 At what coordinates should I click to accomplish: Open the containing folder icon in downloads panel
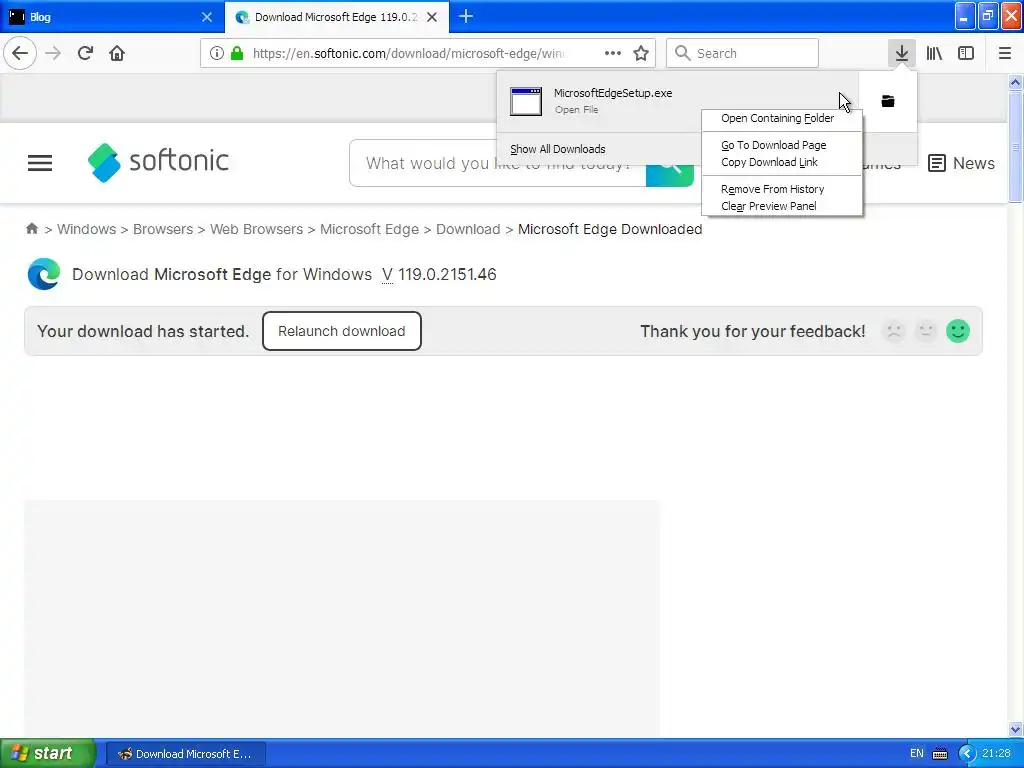pos(888,101)
